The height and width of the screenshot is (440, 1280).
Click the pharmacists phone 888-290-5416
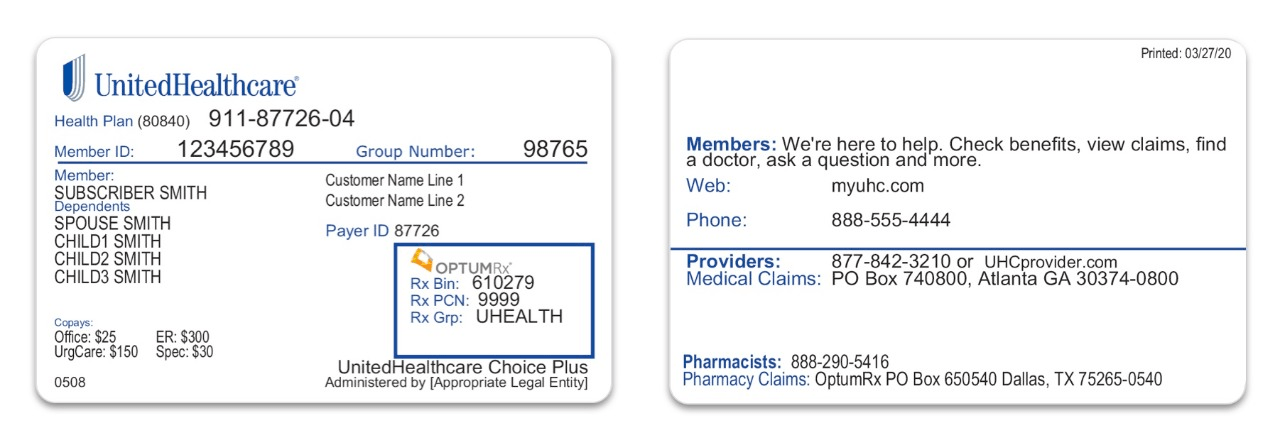(840, 361)
